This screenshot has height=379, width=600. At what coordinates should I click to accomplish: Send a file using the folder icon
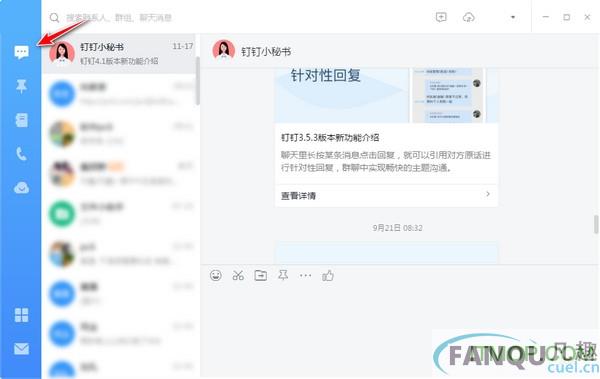point(261,275)
